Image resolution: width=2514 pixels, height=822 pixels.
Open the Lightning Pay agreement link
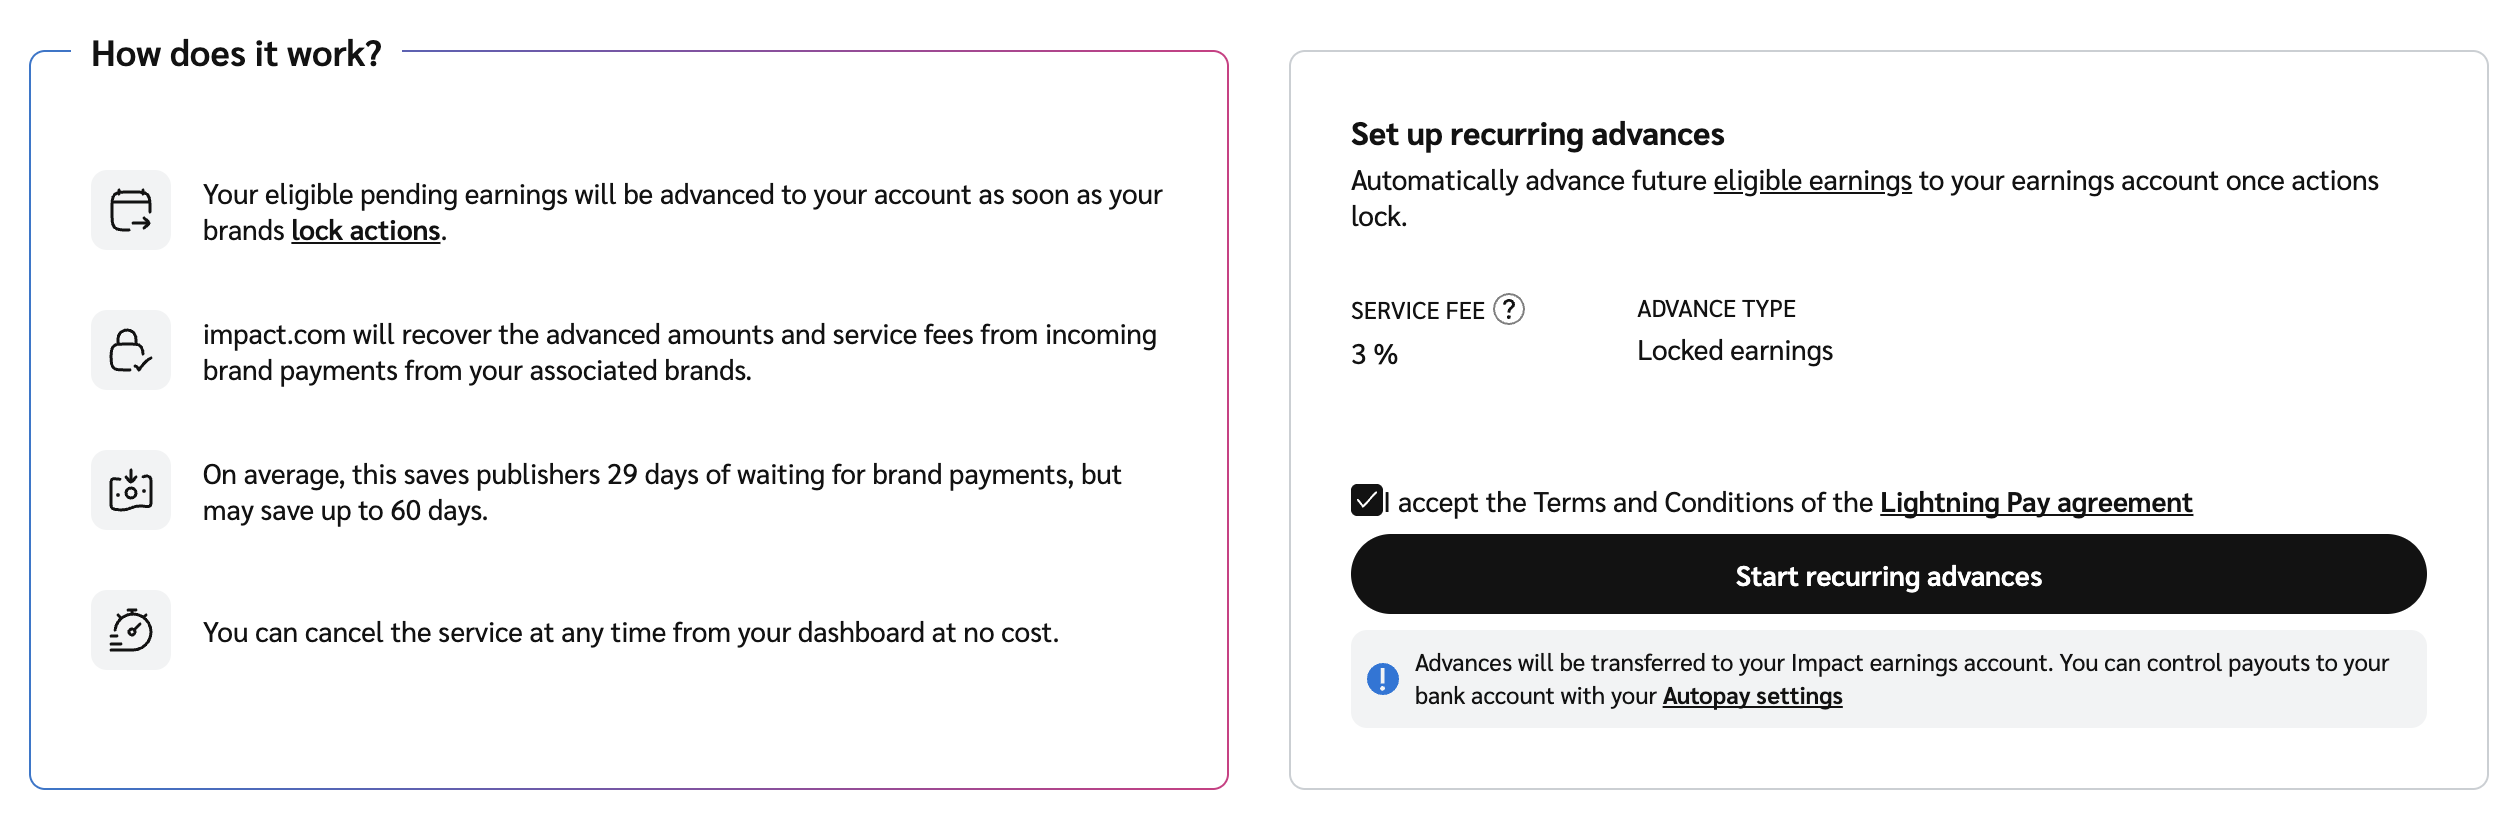[x=2035, y=502]
